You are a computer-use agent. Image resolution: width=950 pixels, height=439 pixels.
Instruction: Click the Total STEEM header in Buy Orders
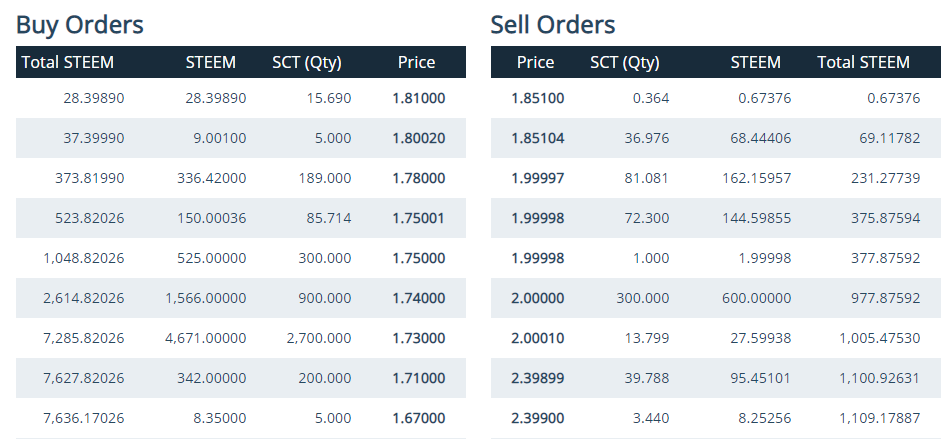[x=68, y=62]
